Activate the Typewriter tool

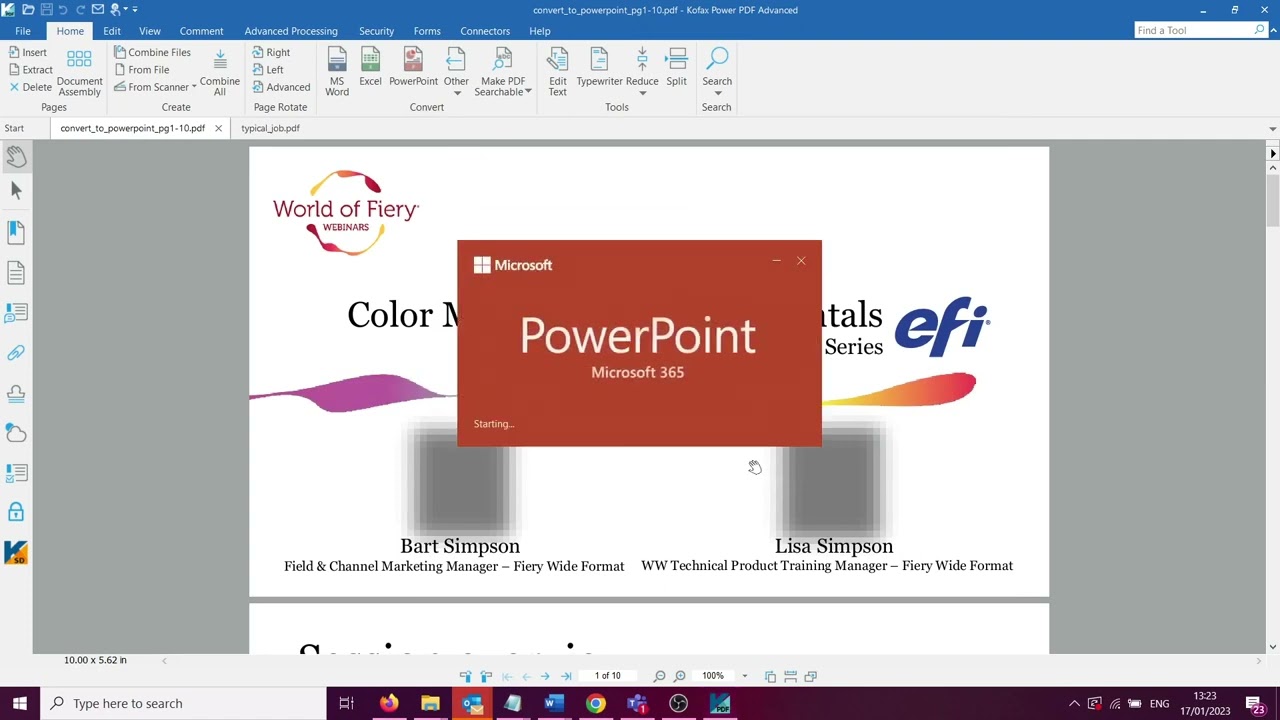599,68
